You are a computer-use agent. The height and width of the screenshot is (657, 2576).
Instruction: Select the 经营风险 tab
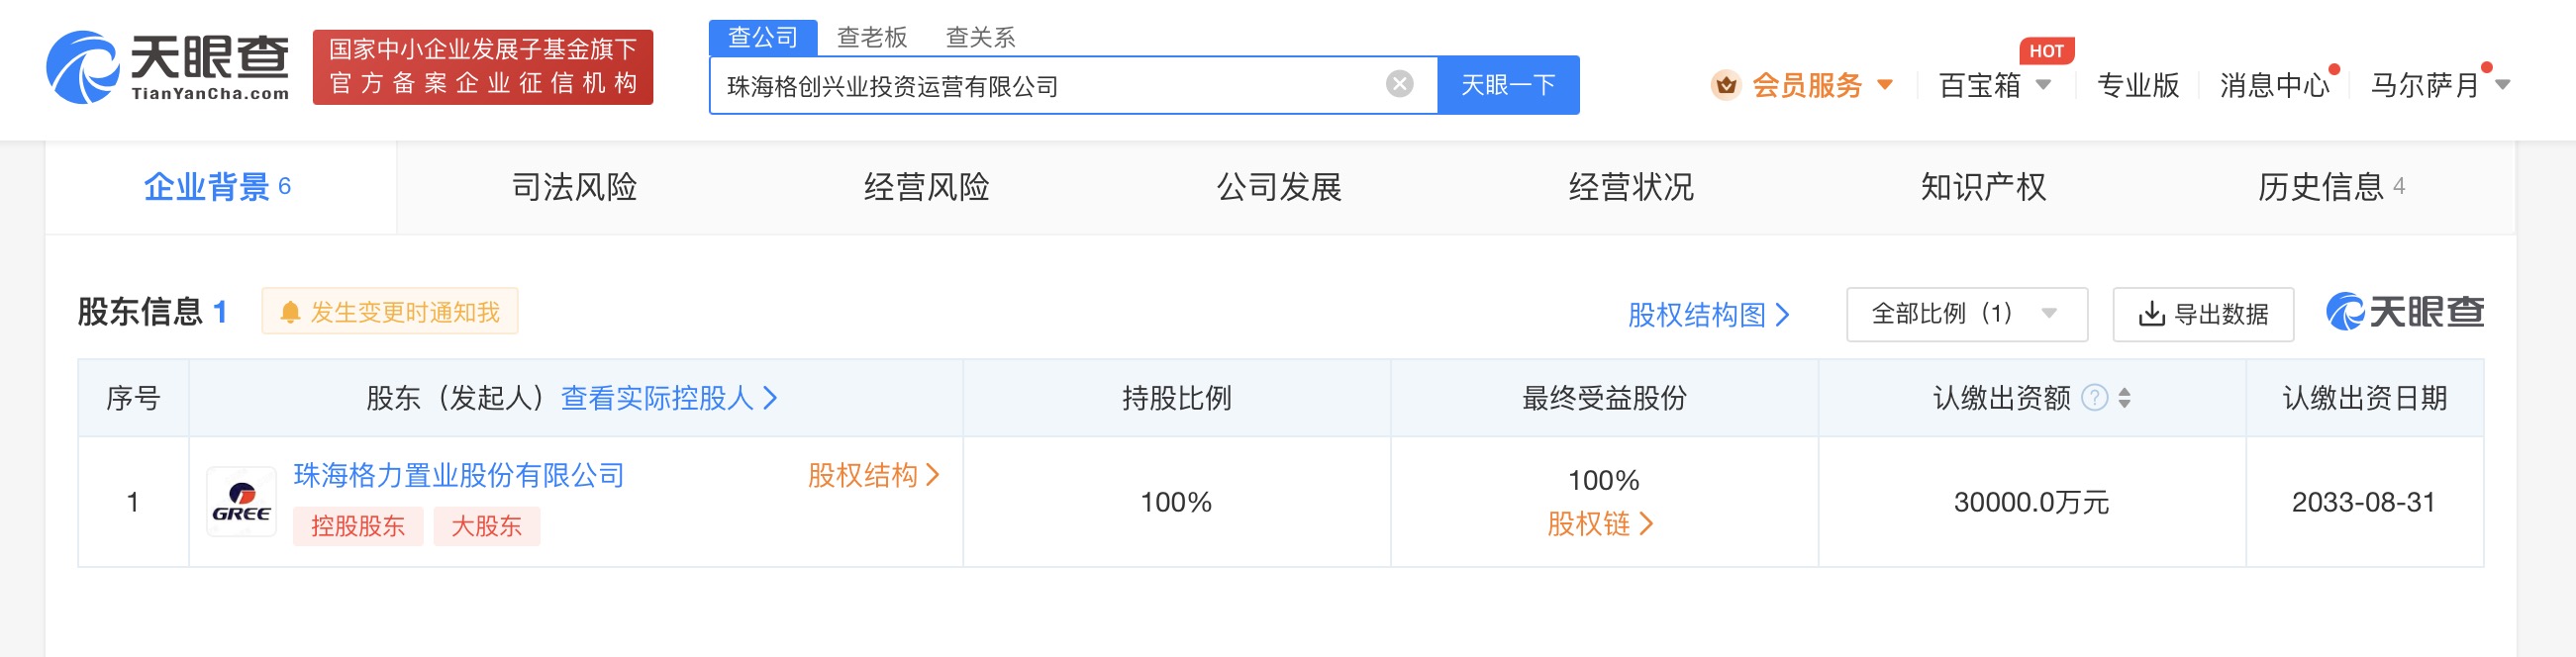point(926,187)
